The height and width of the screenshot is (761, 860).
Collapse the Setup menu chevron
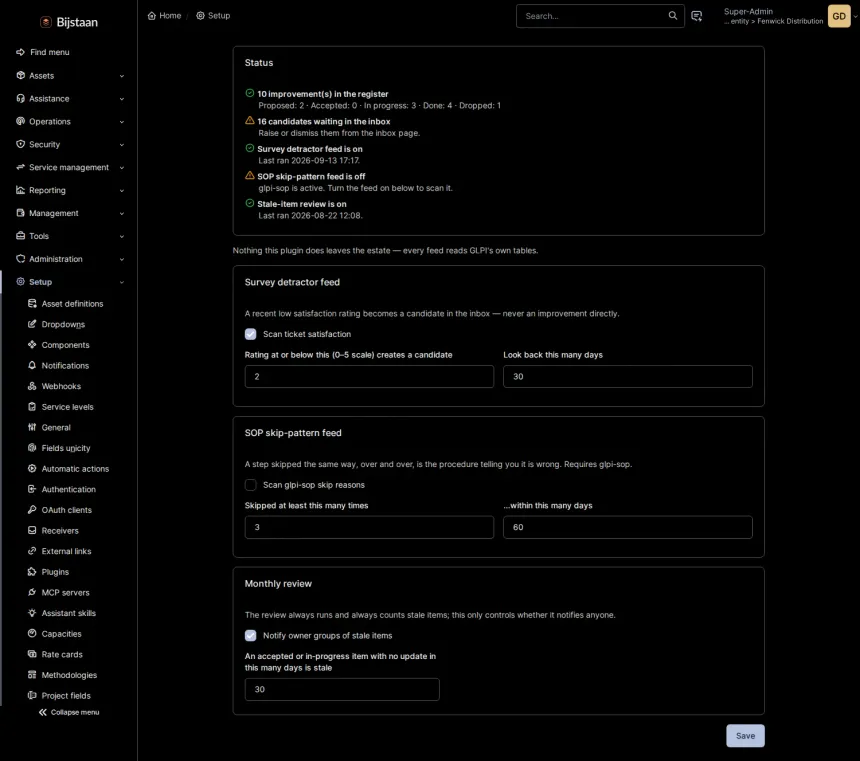click(x=122, y=282)
